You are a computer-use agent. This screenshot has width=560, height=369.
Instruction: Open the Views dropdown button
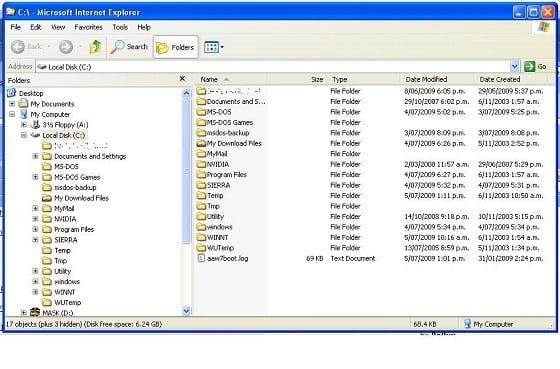pyautogui.click(x=214, y=47)
